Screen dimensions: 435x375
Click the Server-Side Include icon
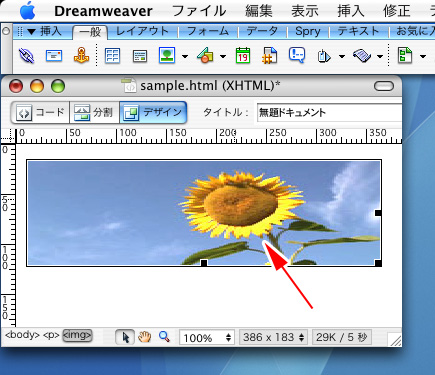(x=269, y=55)
